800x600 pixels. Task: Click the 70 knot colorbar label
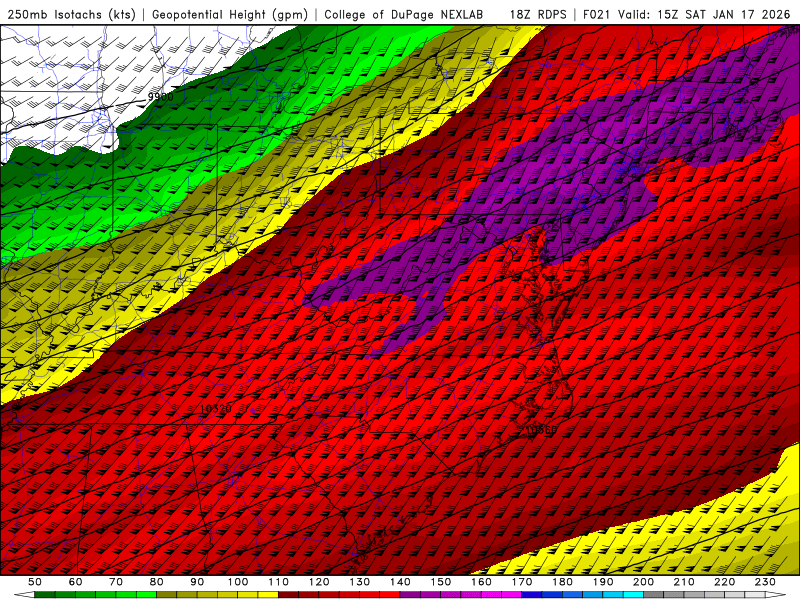[x=116, y=582]
